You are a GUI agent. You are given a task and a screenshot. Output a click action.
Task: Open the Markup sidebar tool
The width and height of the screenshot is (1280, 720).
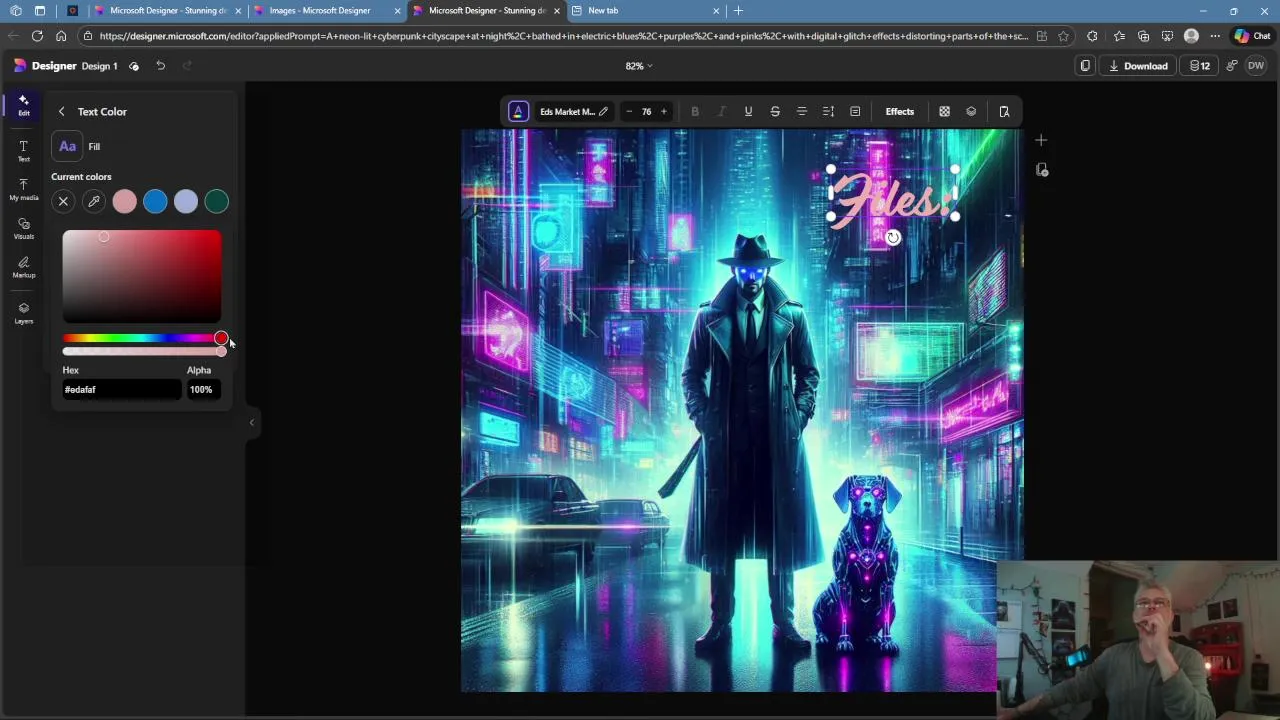pos(23,267)
